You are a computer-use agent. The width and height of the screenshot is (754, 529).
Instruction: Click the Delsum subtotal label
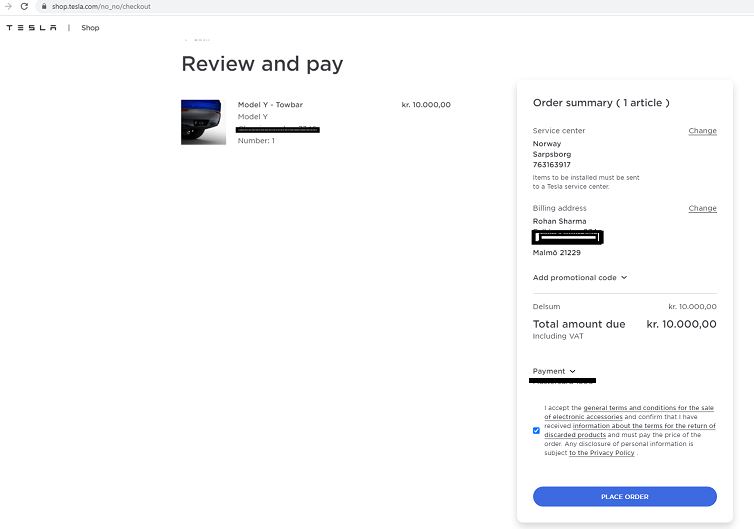click(546, 307)
